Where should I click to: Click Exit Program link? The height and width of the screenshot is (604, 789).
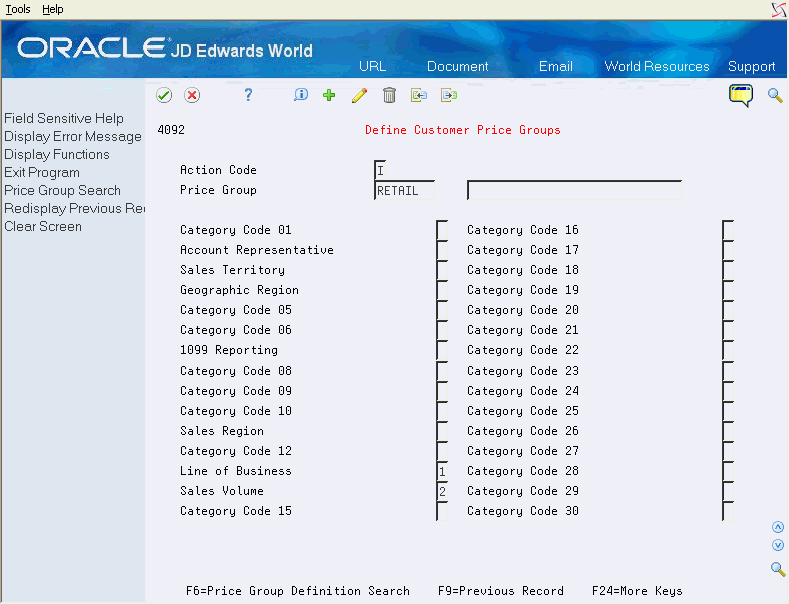[42, 173]
